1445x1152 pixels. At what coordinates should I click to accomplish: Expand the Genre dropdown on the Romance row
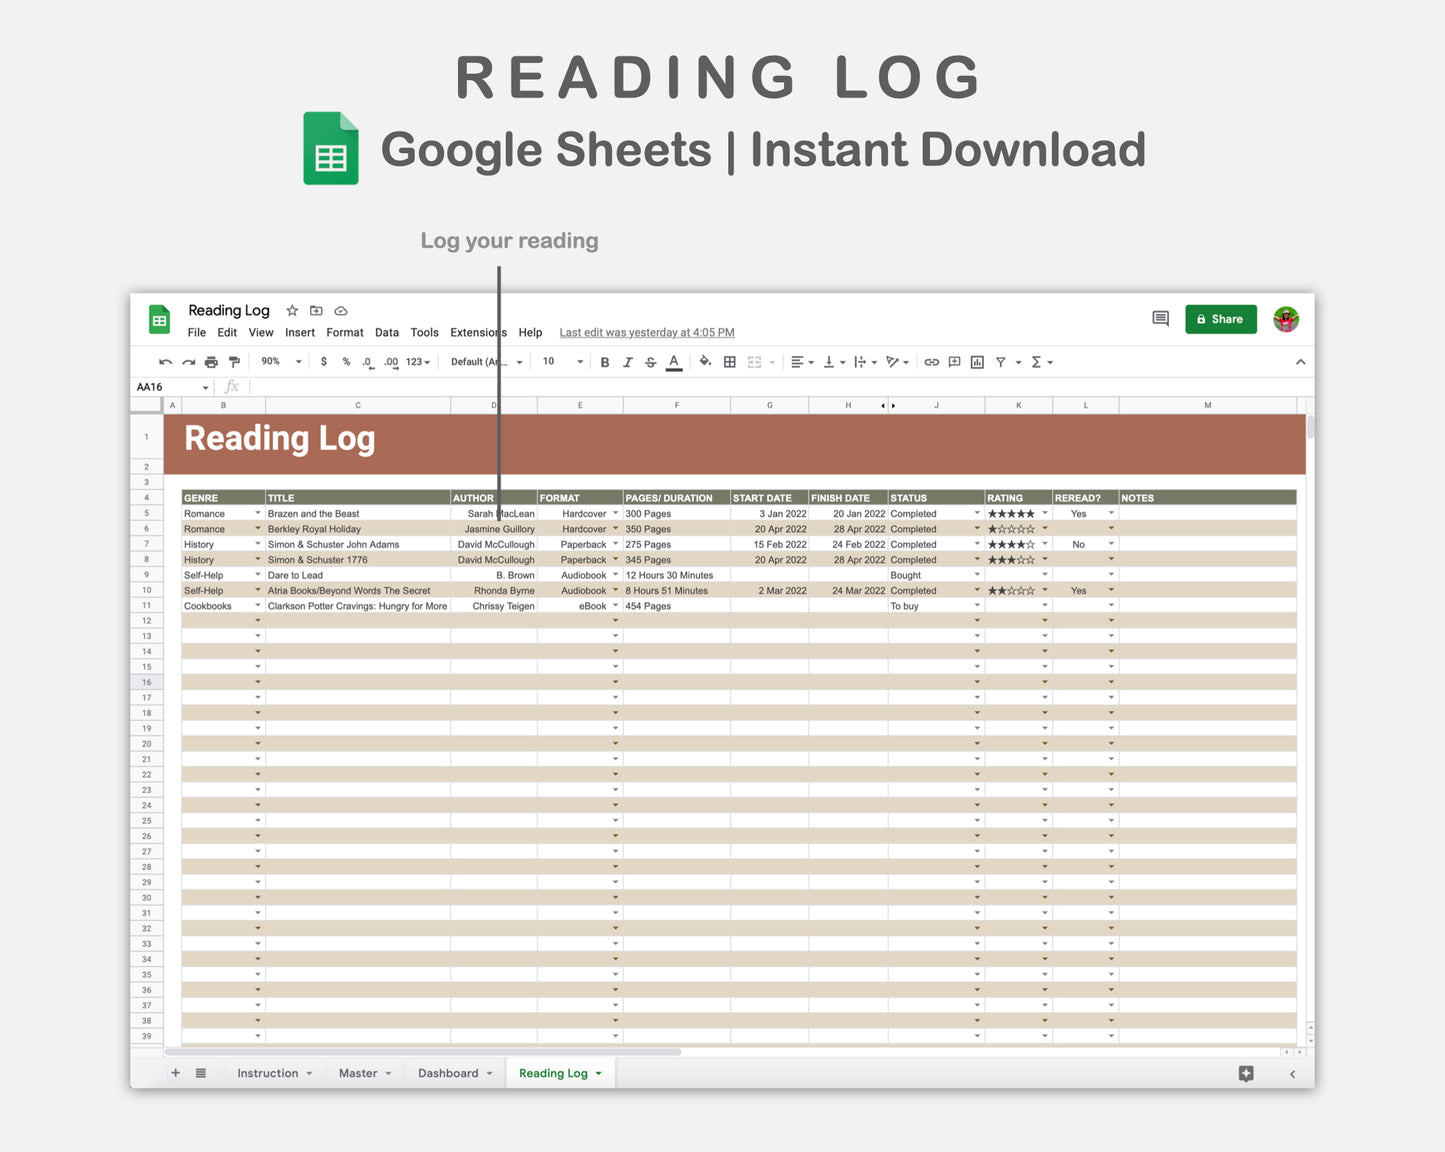(x=258, y=513)
